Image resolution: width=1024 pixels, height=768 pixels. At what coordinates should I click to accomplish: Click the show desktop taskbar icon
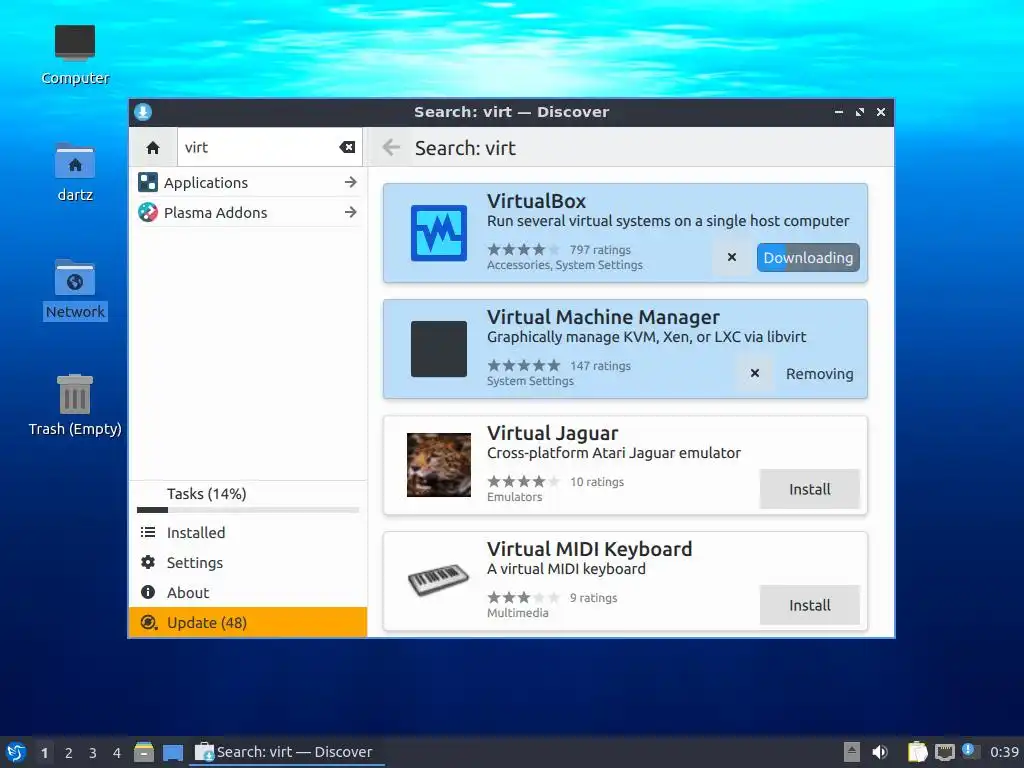tap(173, 752)
